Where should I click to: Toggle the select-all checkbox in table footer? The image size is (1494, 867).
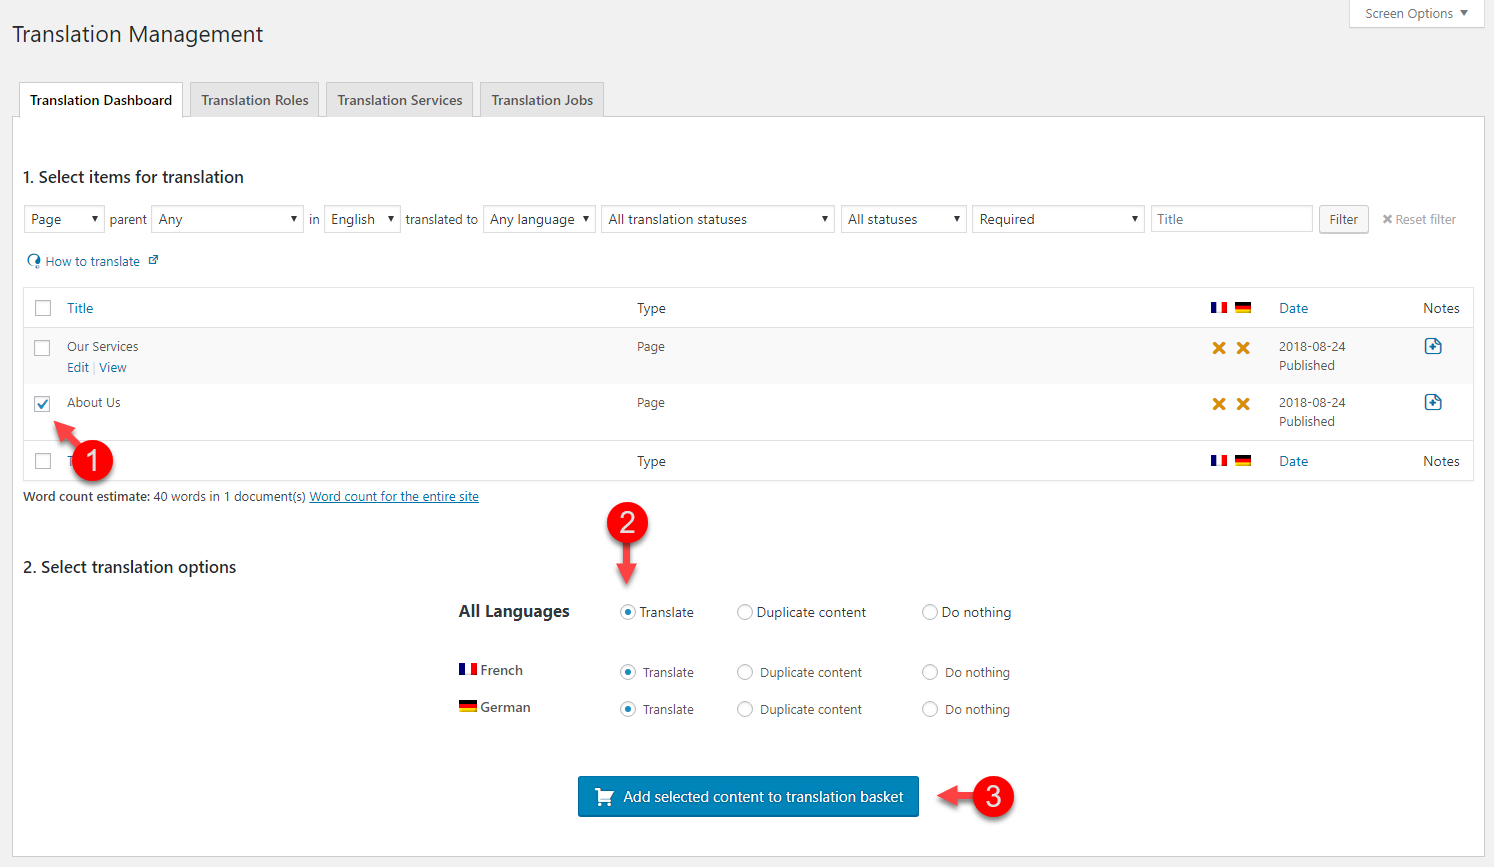tap(43, 461)
